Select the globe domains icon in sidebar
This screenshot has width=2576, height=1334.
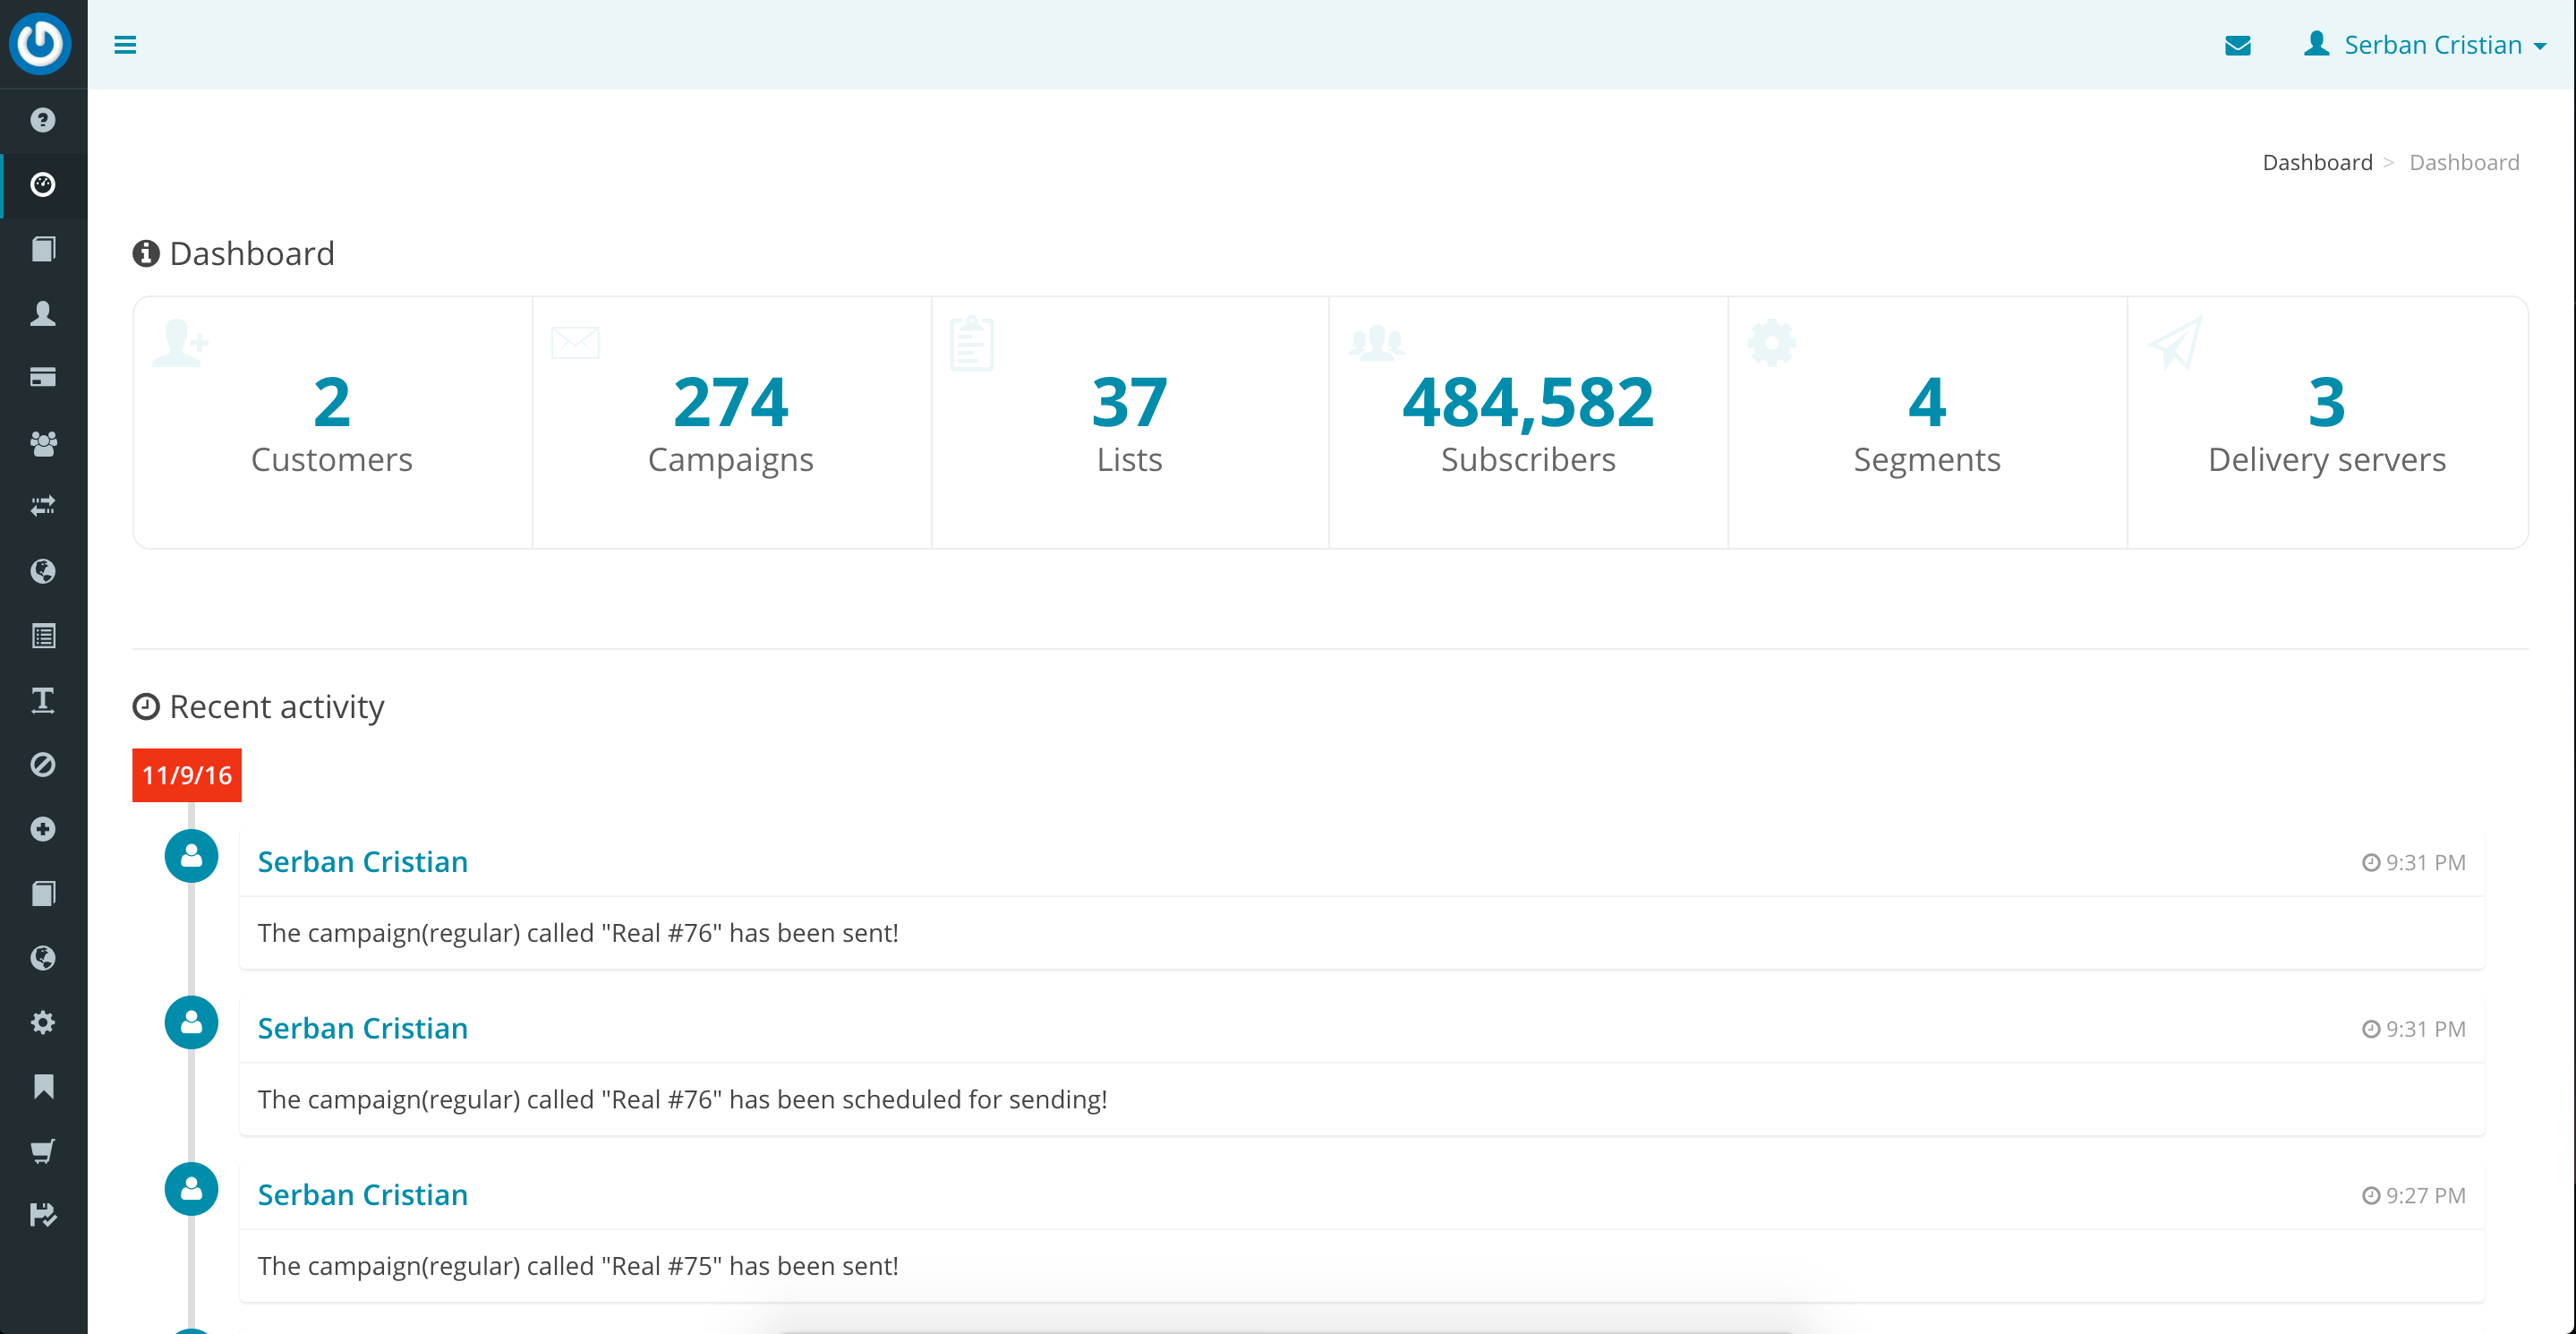coord(43,570)
